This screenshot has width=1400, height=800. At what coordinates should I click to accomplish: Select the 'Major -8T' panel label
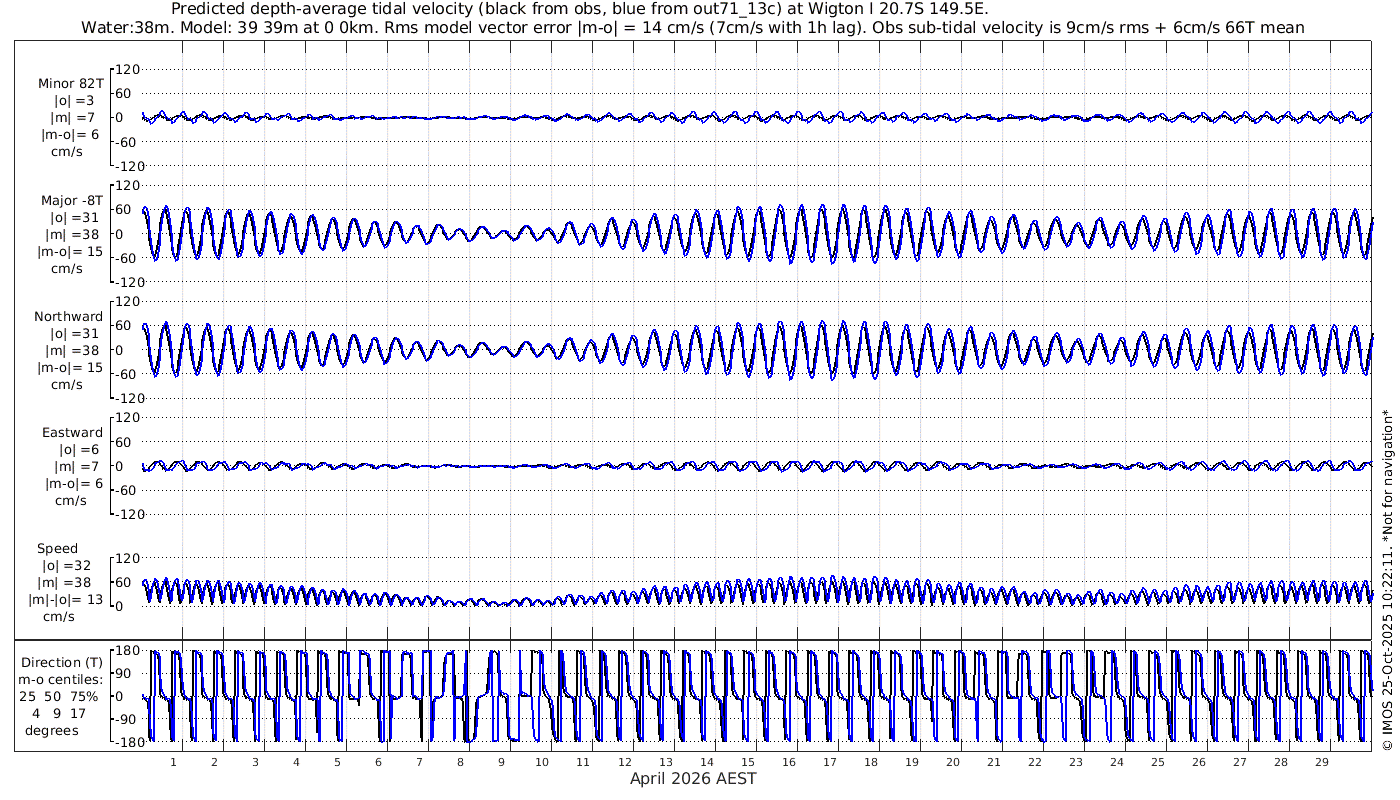point(71,201)
